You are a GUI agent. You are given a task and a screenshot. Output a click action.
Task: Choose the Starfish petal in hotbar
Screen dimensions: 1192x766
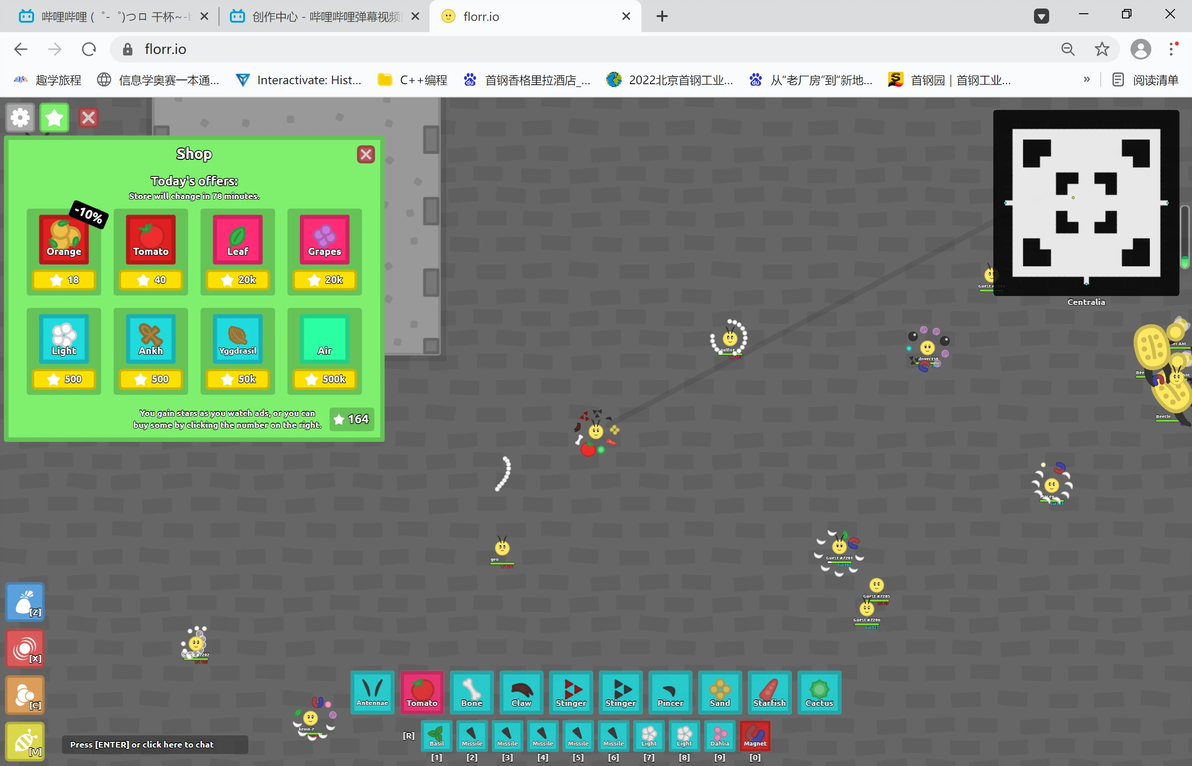tap(769, 692)
